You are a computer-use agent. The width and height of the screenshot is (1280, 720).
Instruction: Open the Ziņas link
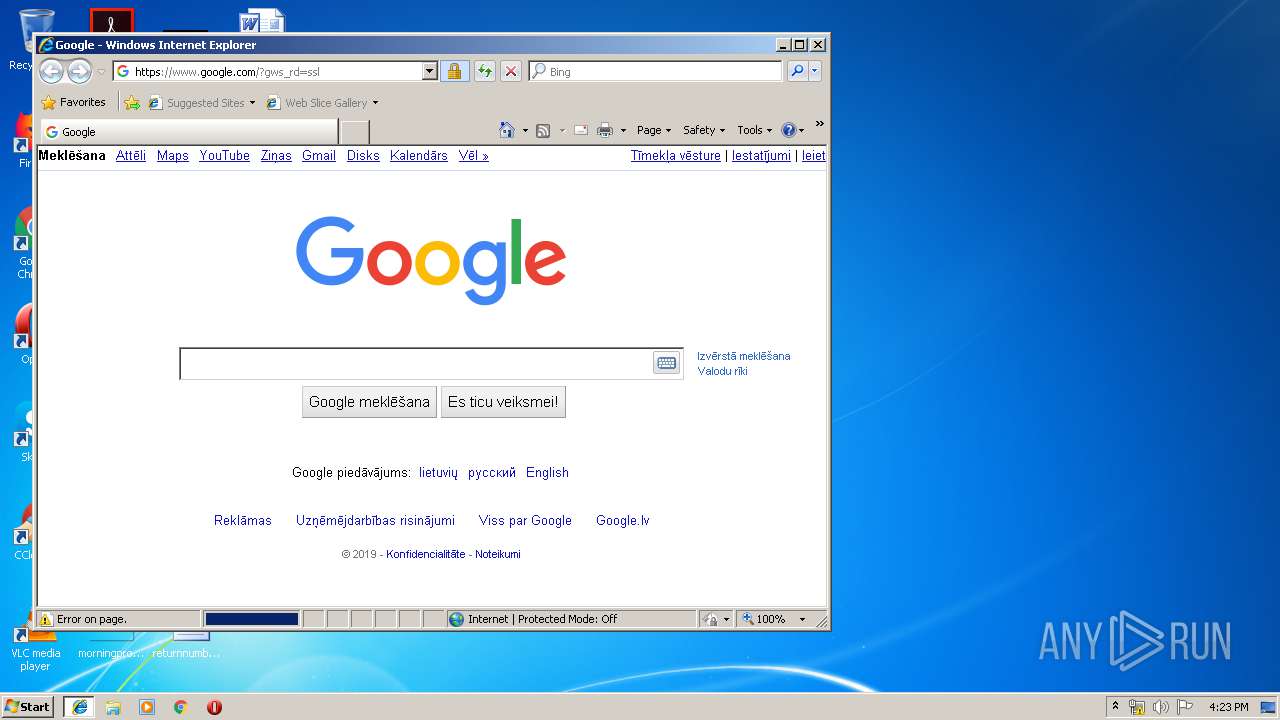[x=276, y=156]
